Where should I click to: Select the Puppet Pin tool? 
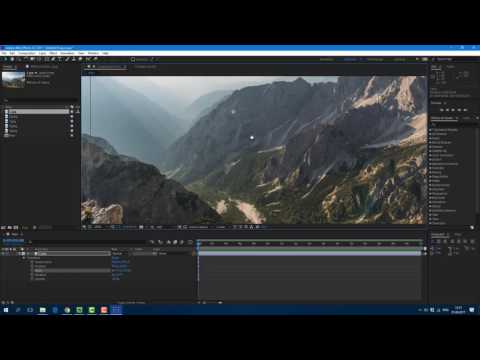pyautogui.click(x=95, y=59)
